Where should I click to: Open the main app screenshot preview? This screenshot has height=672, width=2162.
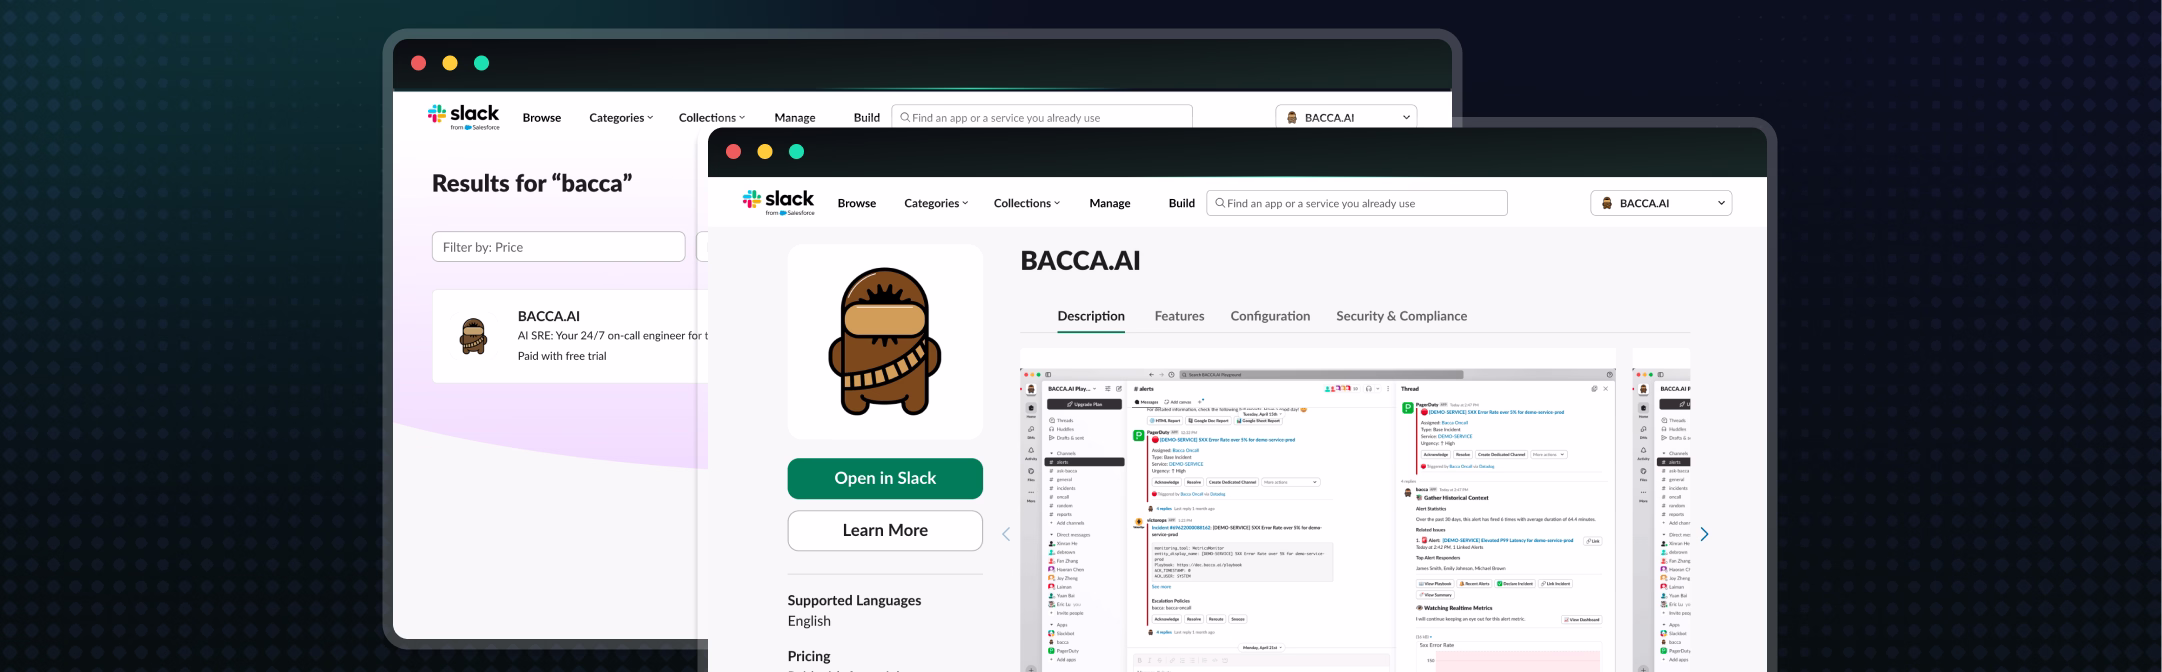(1318, 510)
